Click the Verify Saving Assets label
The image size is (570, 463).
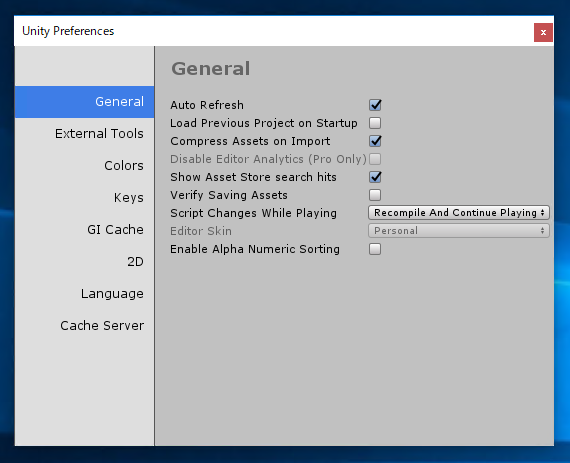229,195
